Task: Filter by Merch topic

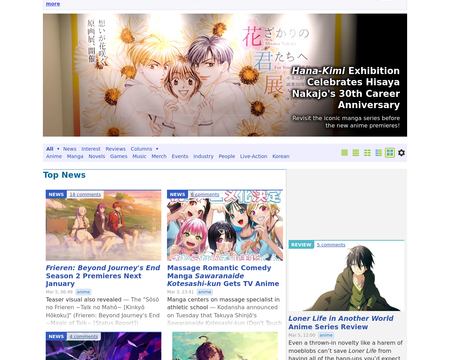Action: [x=159, y=156]
